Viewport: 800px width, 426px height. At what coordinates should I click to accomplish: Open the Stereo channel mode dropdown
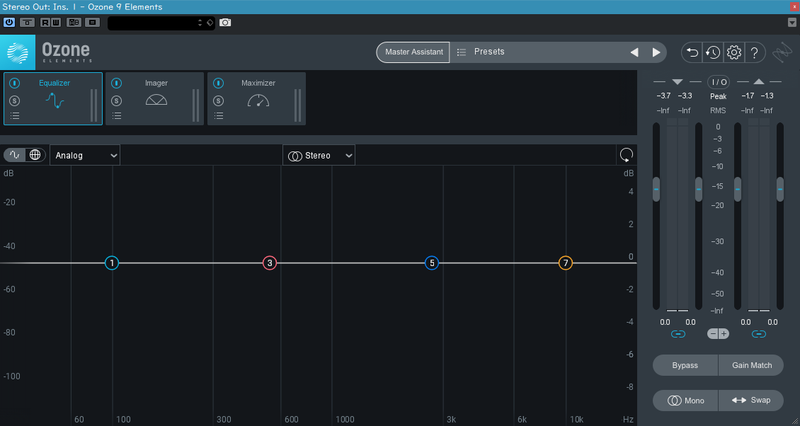(319, 155)
